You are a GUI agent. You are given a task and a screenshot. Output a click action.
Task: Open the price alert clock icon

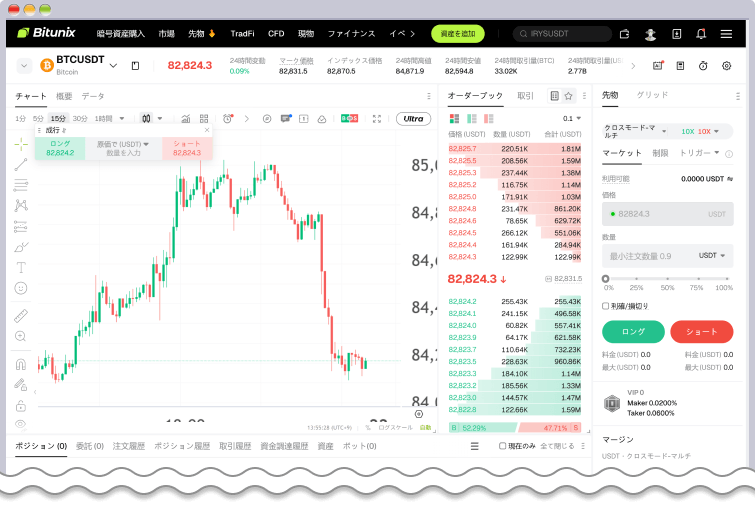tap(228, 118)
